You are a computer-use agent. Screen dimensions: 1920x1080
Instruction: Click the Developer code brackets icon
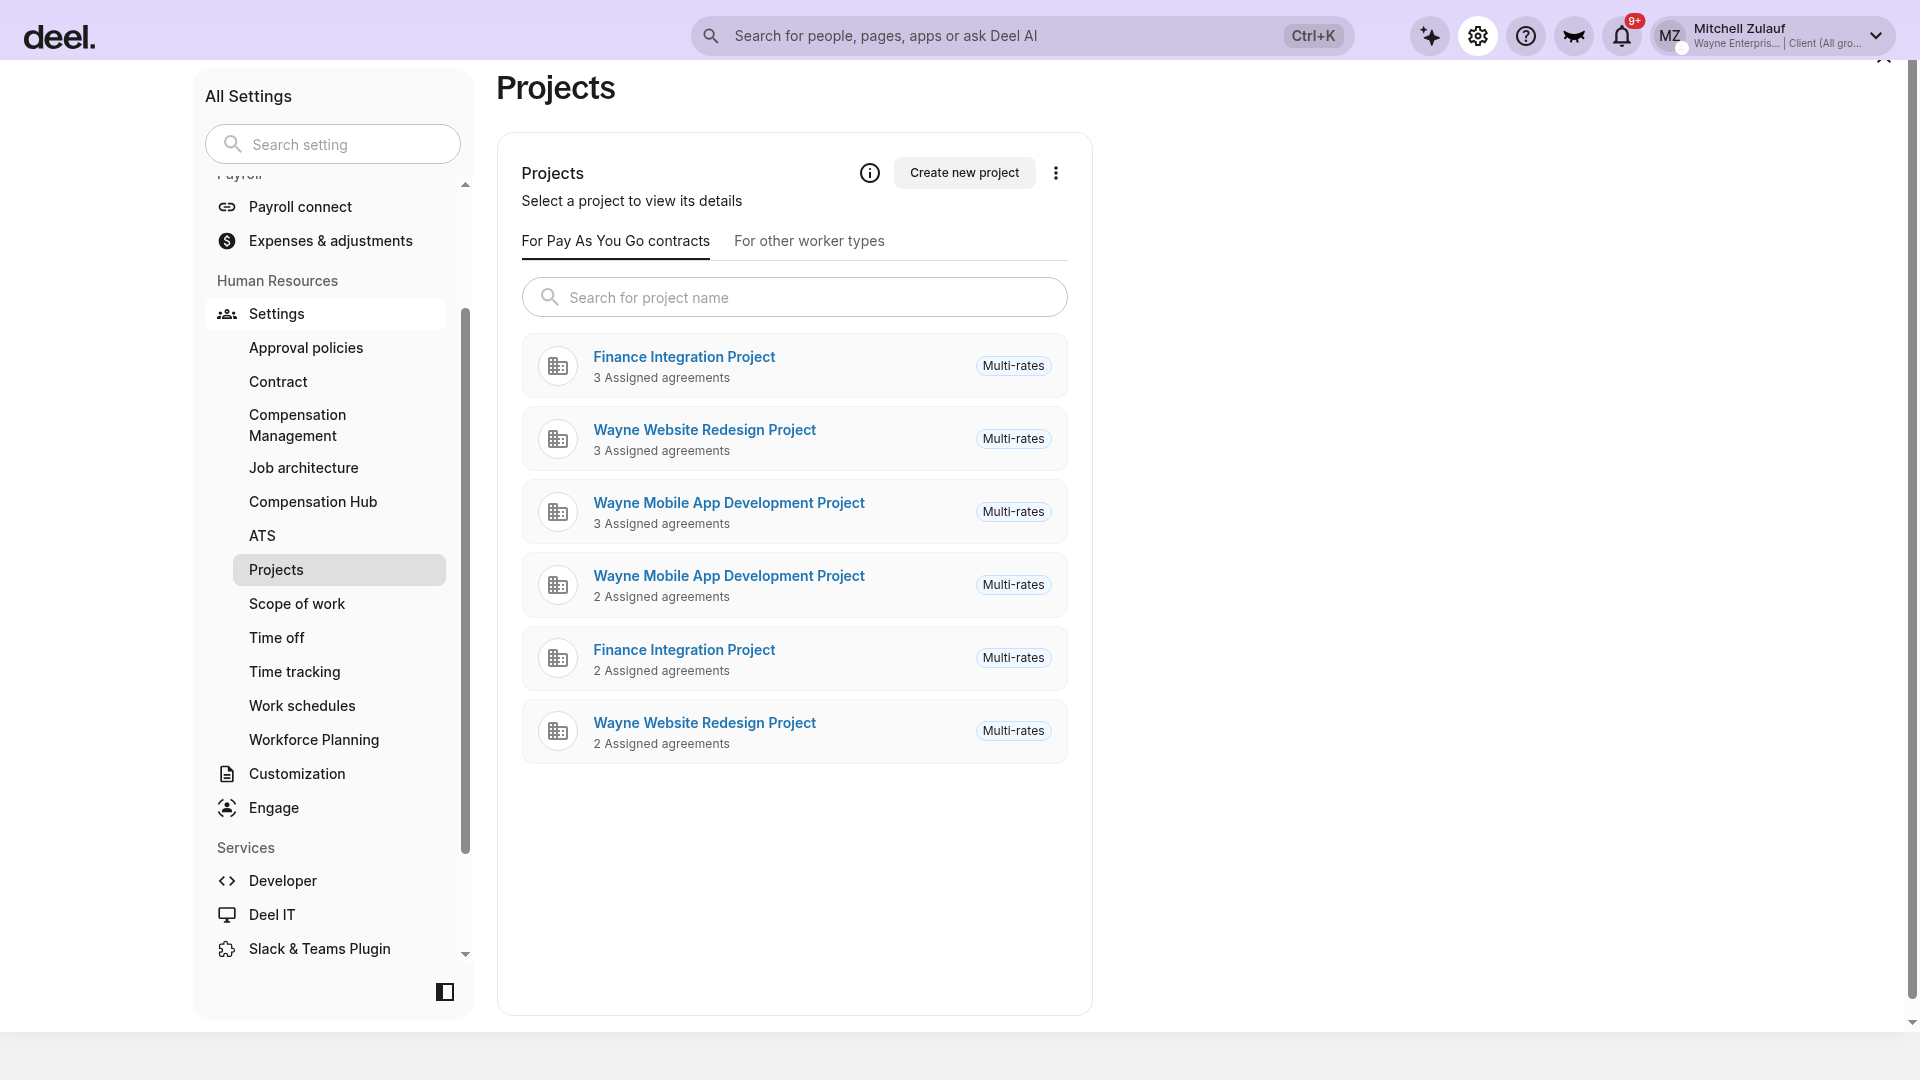(x=227, y=881)
